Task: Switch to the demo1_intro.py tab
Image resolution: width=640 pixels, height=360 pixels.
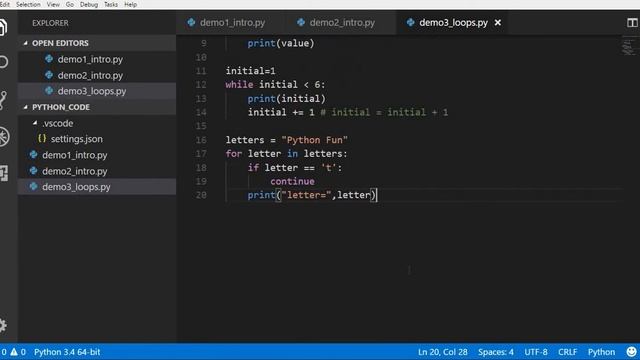Action: pos(231,22)
